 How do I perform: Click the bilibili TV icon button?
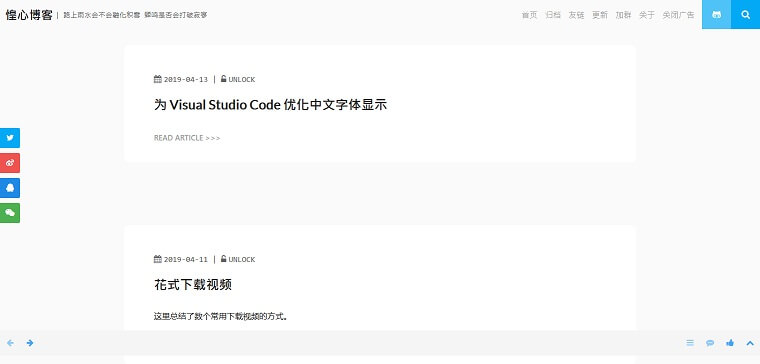coord(716,15)
